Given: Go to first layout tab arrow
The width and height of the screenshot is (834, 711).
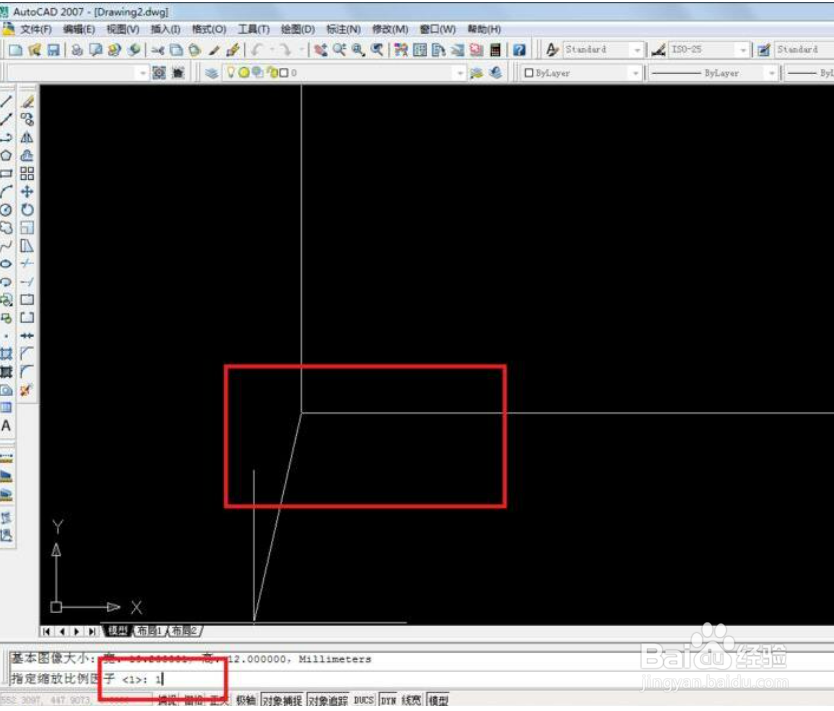Looking at the screenshot, I should [47, 631].
